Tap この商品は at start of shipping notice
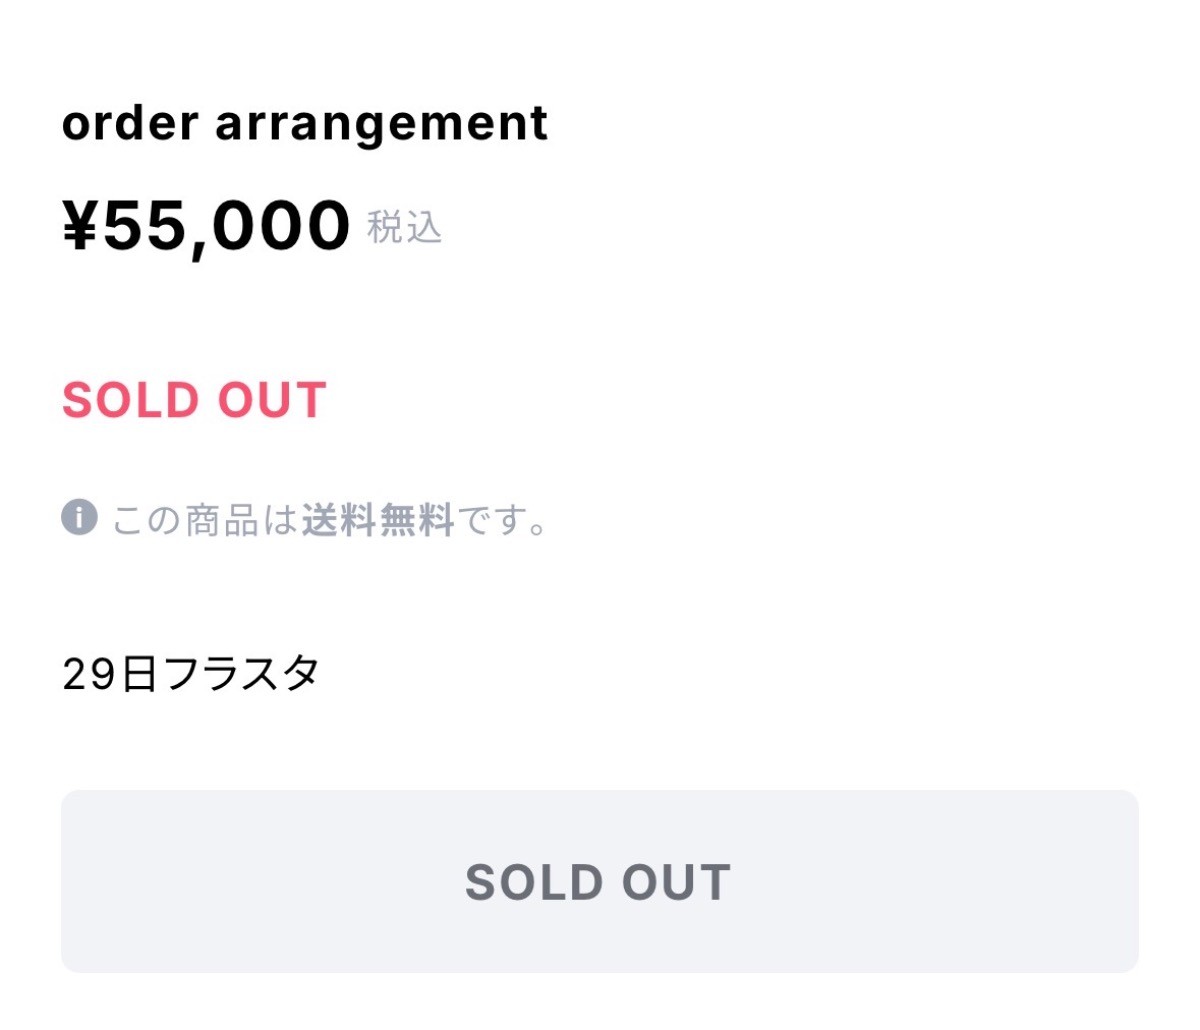 tap(204, 520)
